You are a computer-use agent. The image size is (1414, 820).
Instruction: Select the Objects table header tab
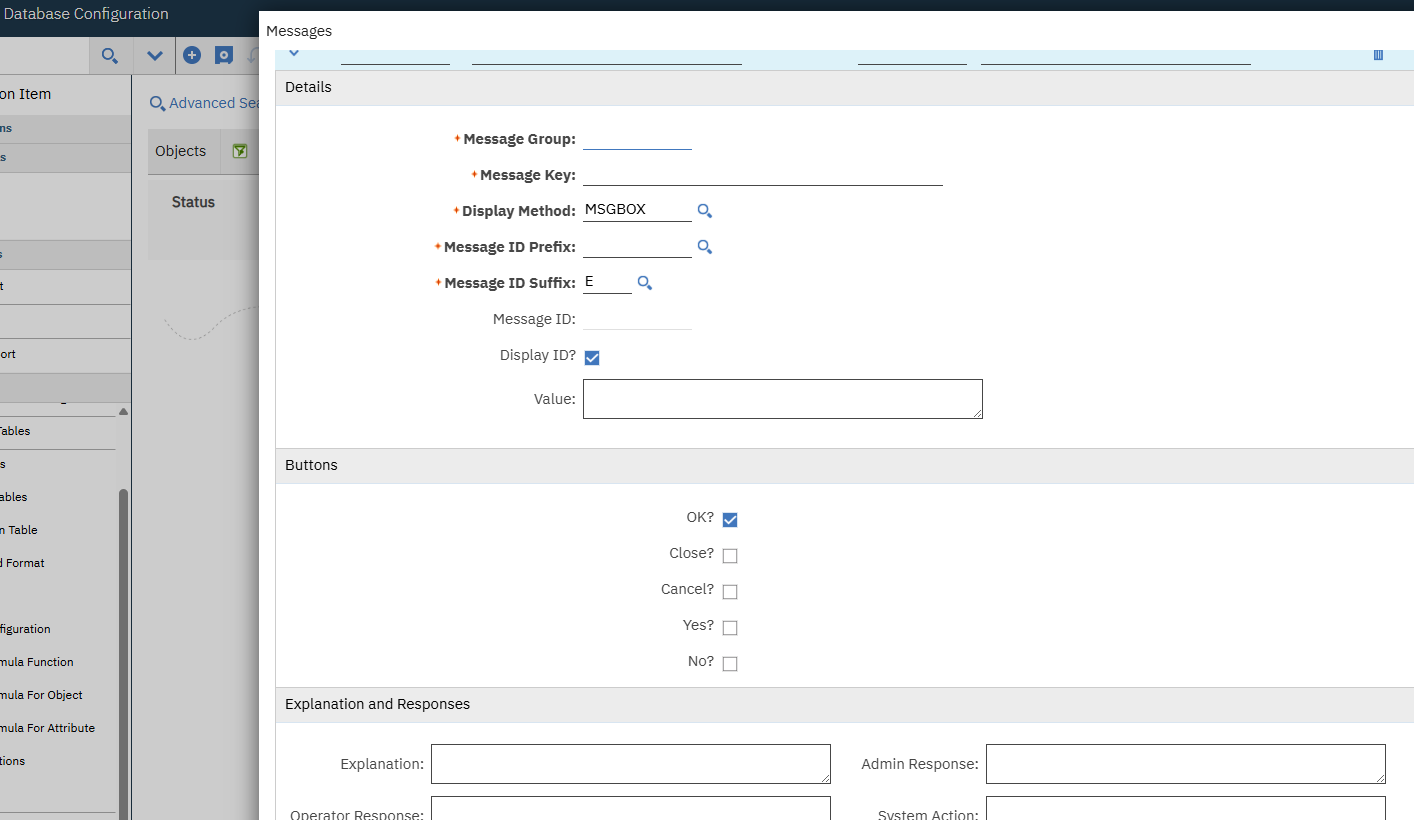[181, 151]
